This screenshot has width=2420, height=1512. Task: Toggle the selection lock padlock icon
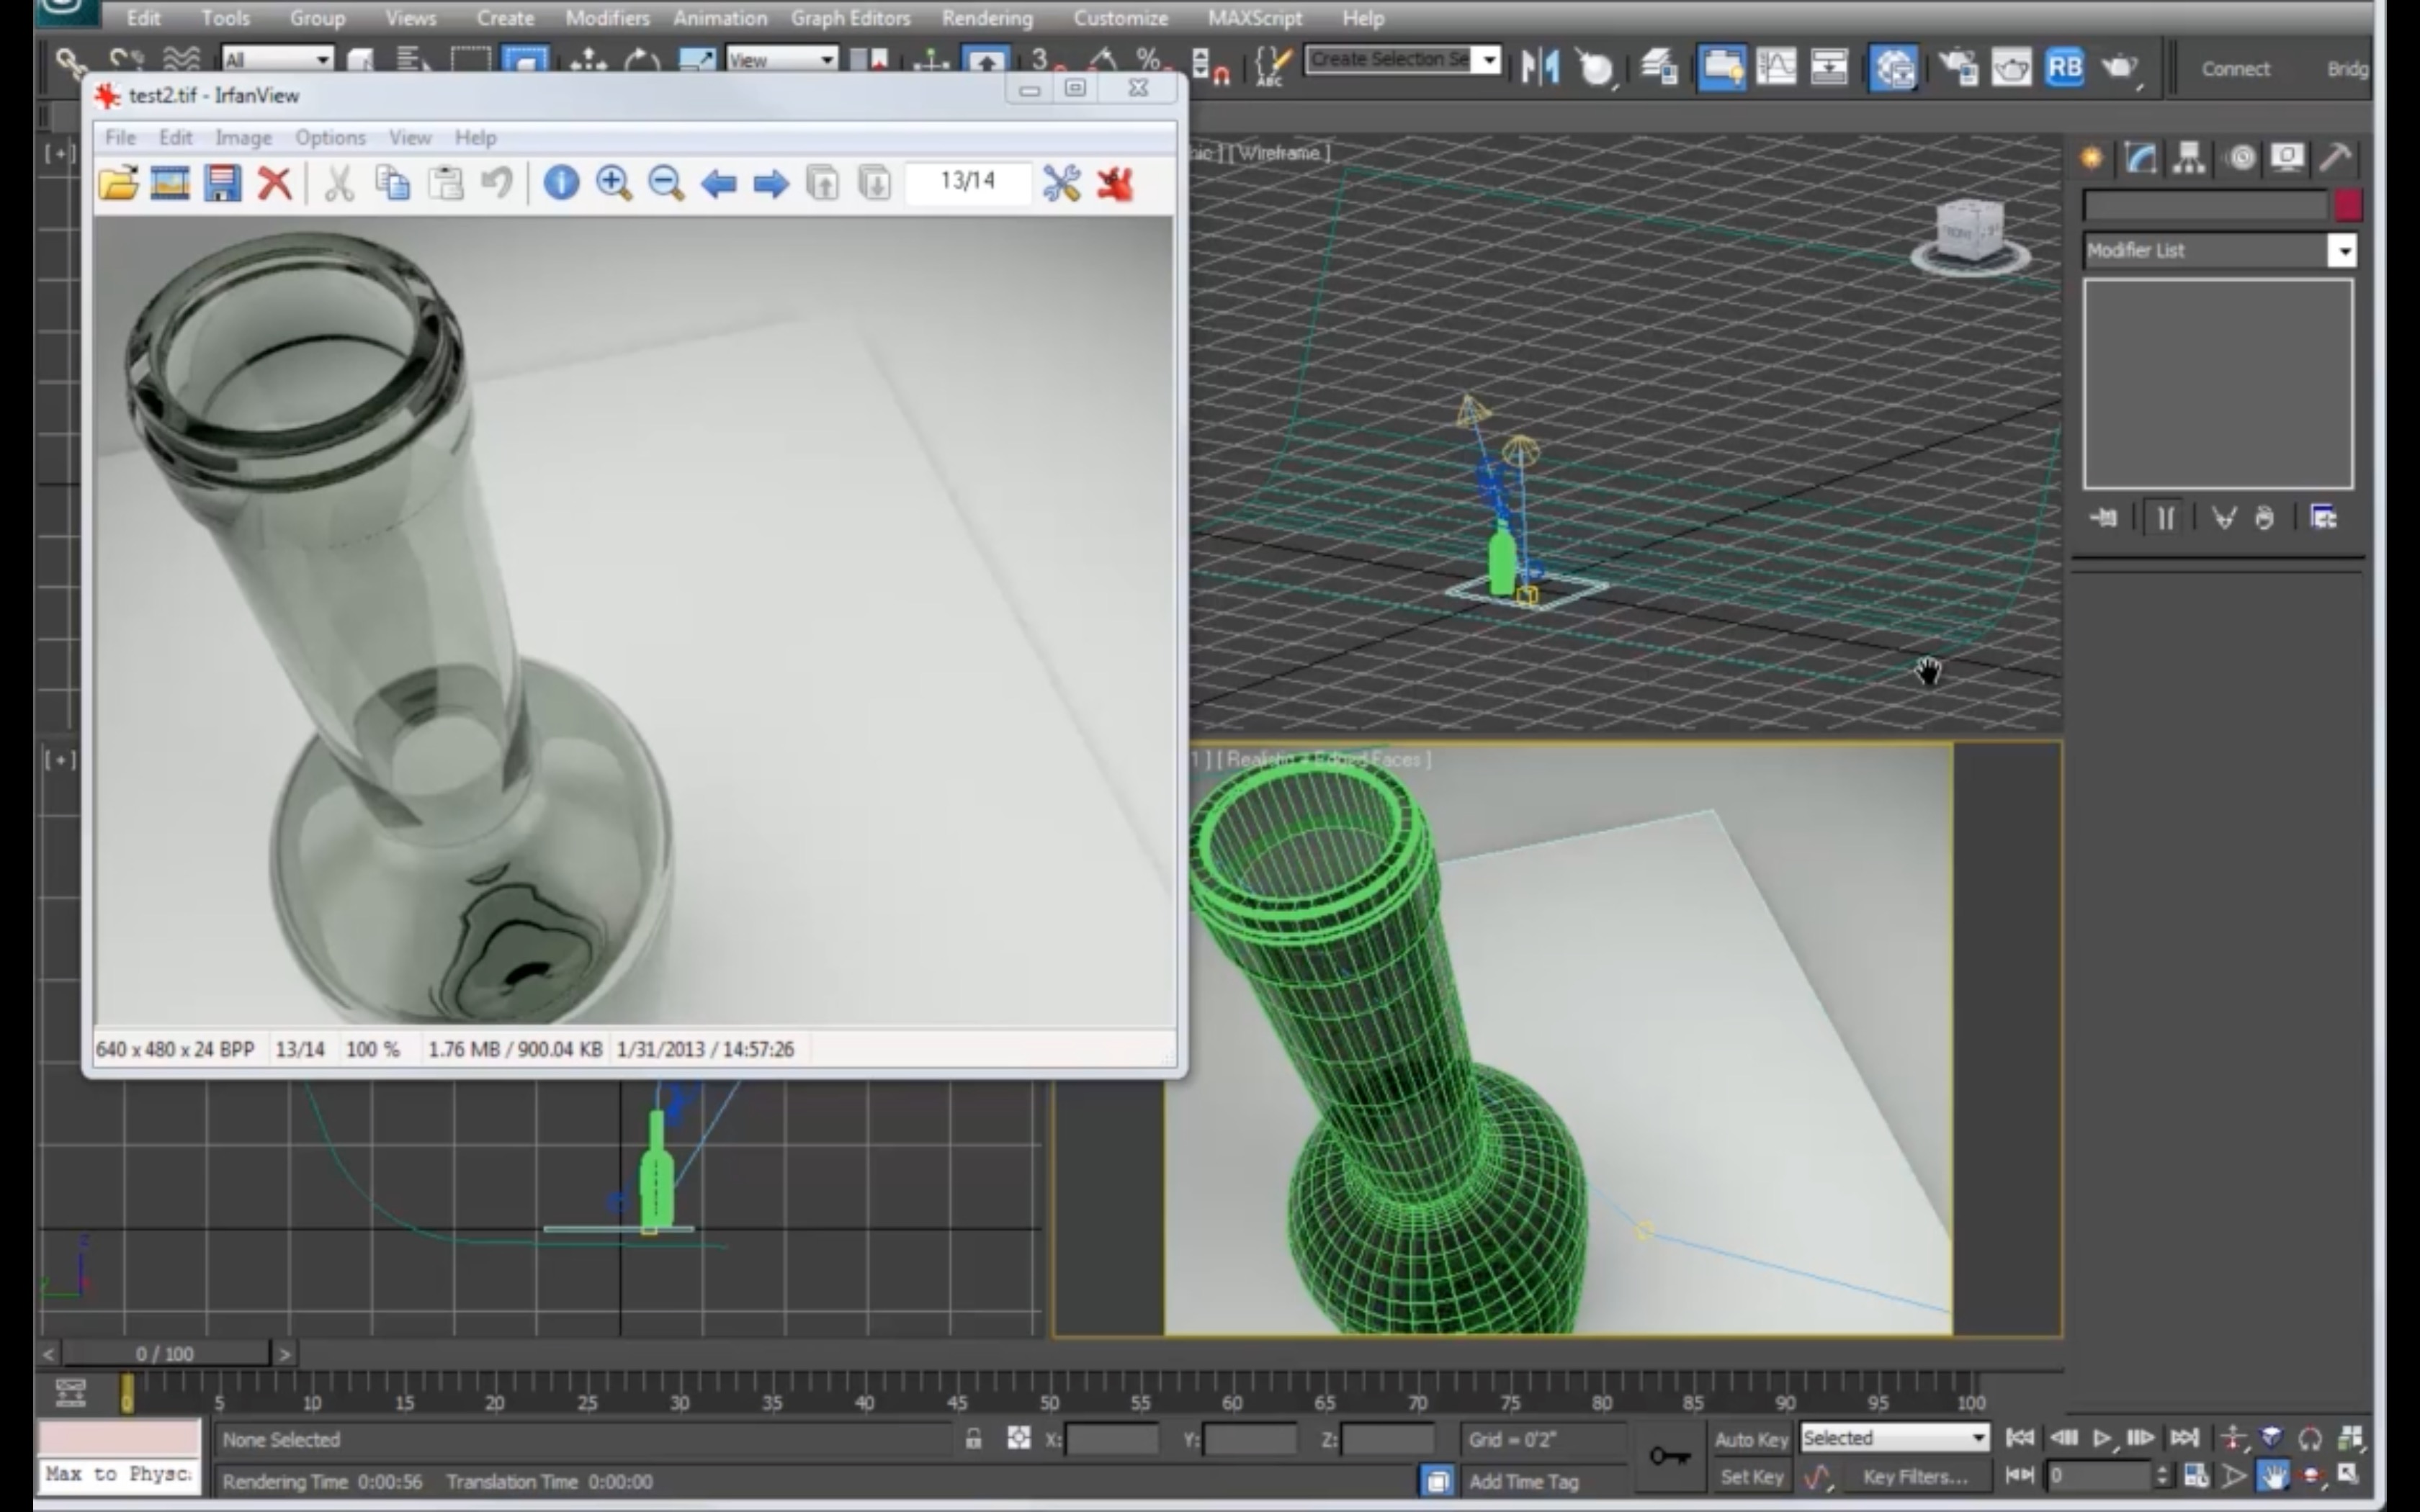coord(973,1439)
